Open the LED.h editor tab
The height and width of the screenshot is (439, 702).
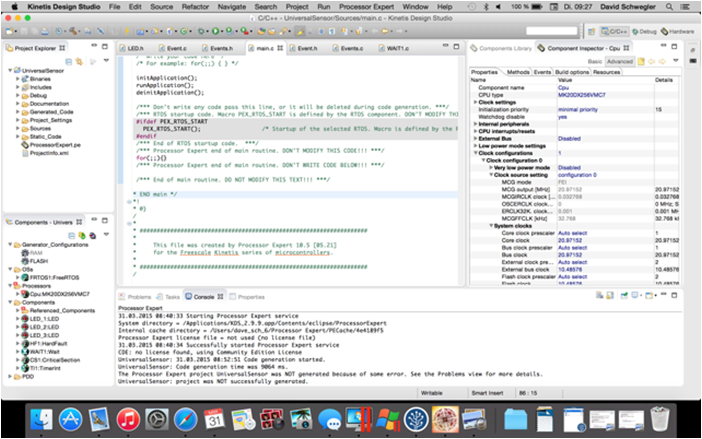[x=132, y=48]
